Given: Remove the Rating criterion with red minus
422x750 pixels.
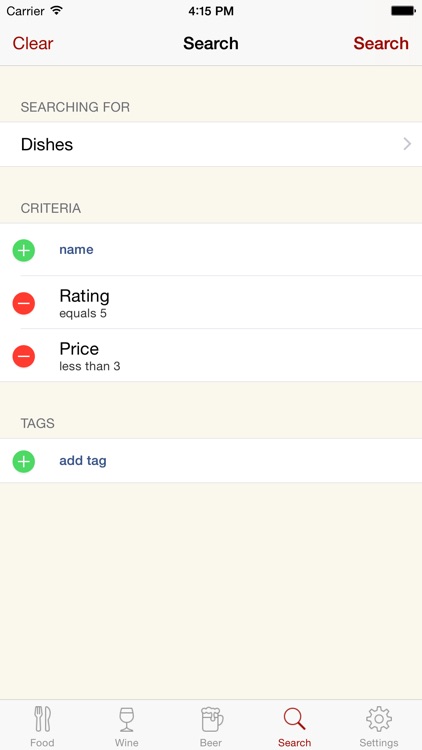Looking at the screenshot, I should point(23,303).
